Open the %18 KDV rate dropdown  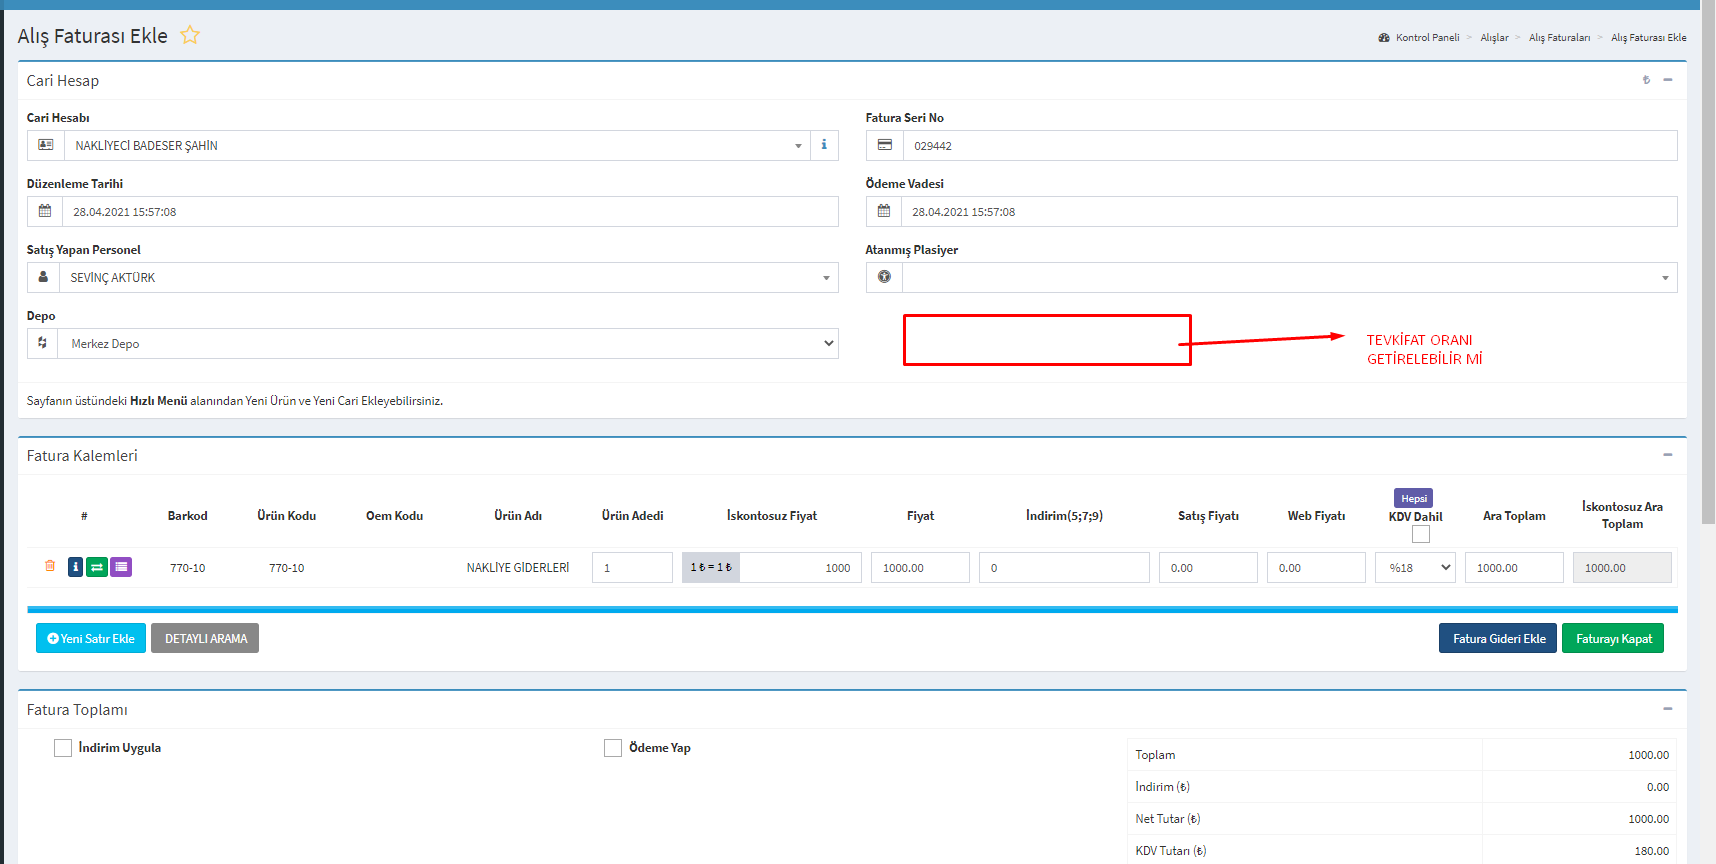(1415, 567)
